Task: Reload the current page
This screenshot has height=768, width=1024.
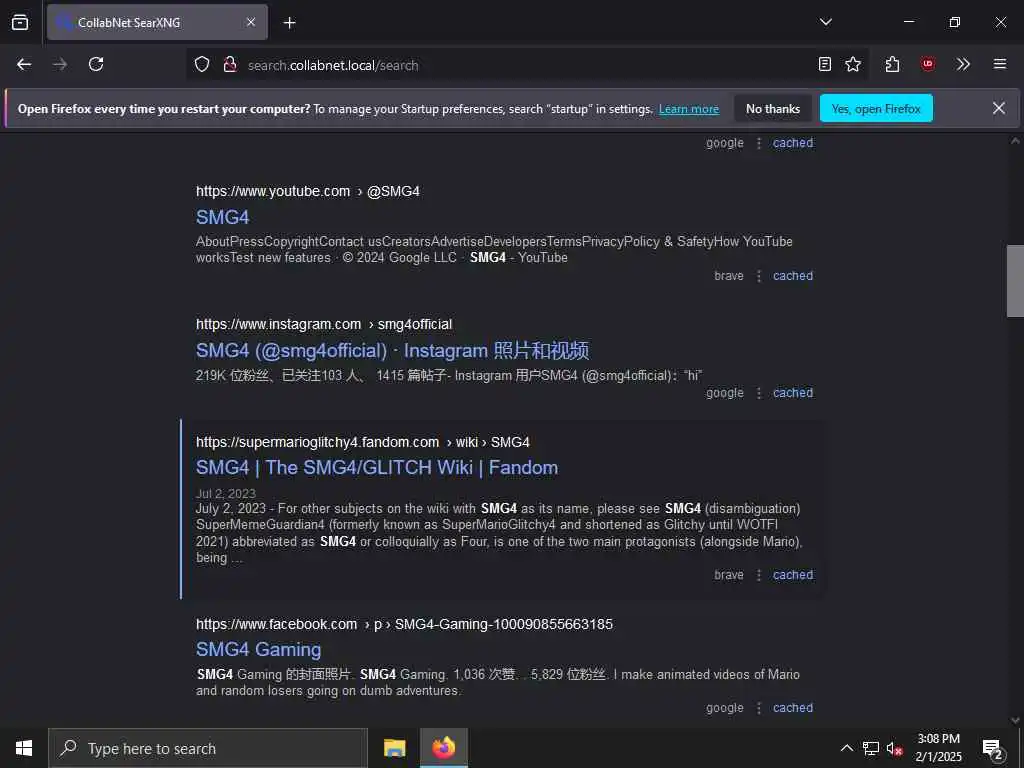Action: (x=96, y=64)
